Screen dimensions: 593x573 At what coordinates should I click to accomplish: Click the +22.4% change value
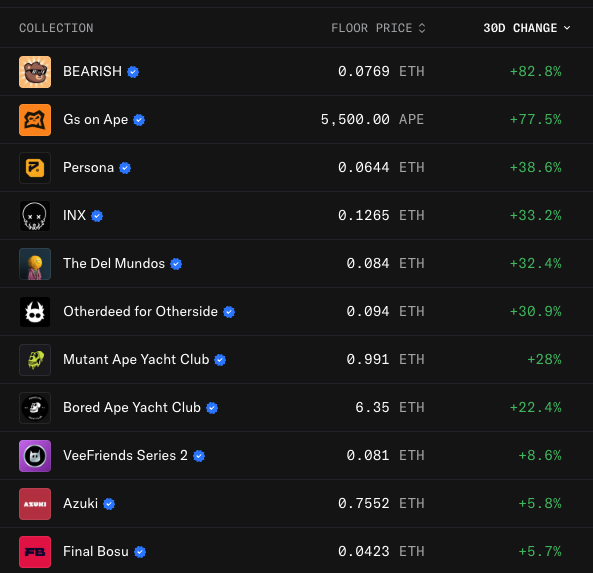tap(536, 408)
